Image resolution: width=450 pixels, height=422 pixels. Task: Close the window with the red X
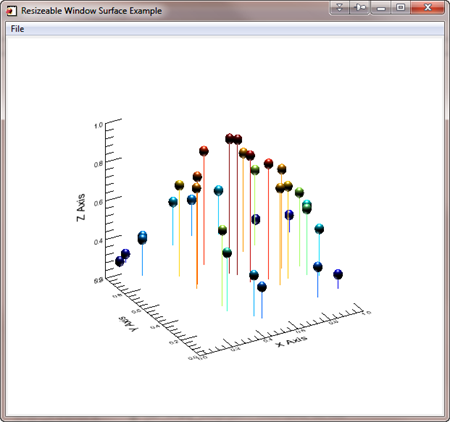pyautogui.click(x=428, y=7)
